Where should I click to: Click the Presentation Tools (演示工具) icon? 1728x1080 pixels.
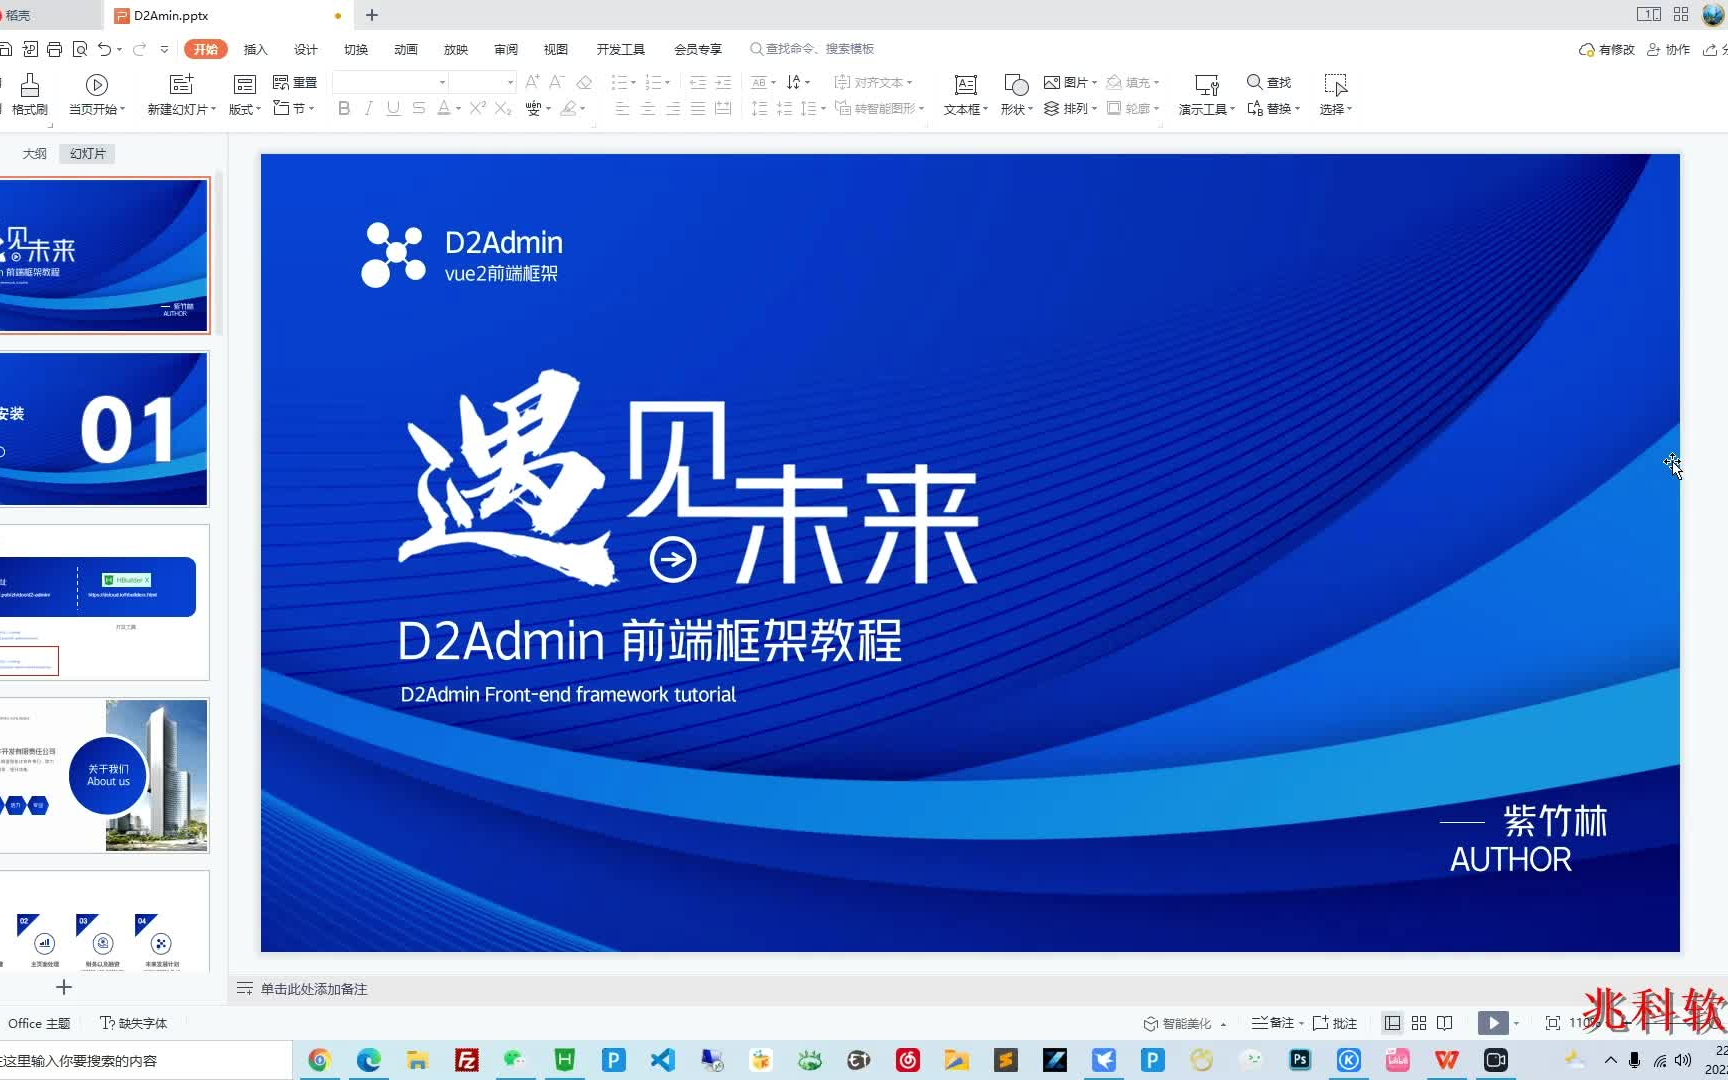(1207, 85)
